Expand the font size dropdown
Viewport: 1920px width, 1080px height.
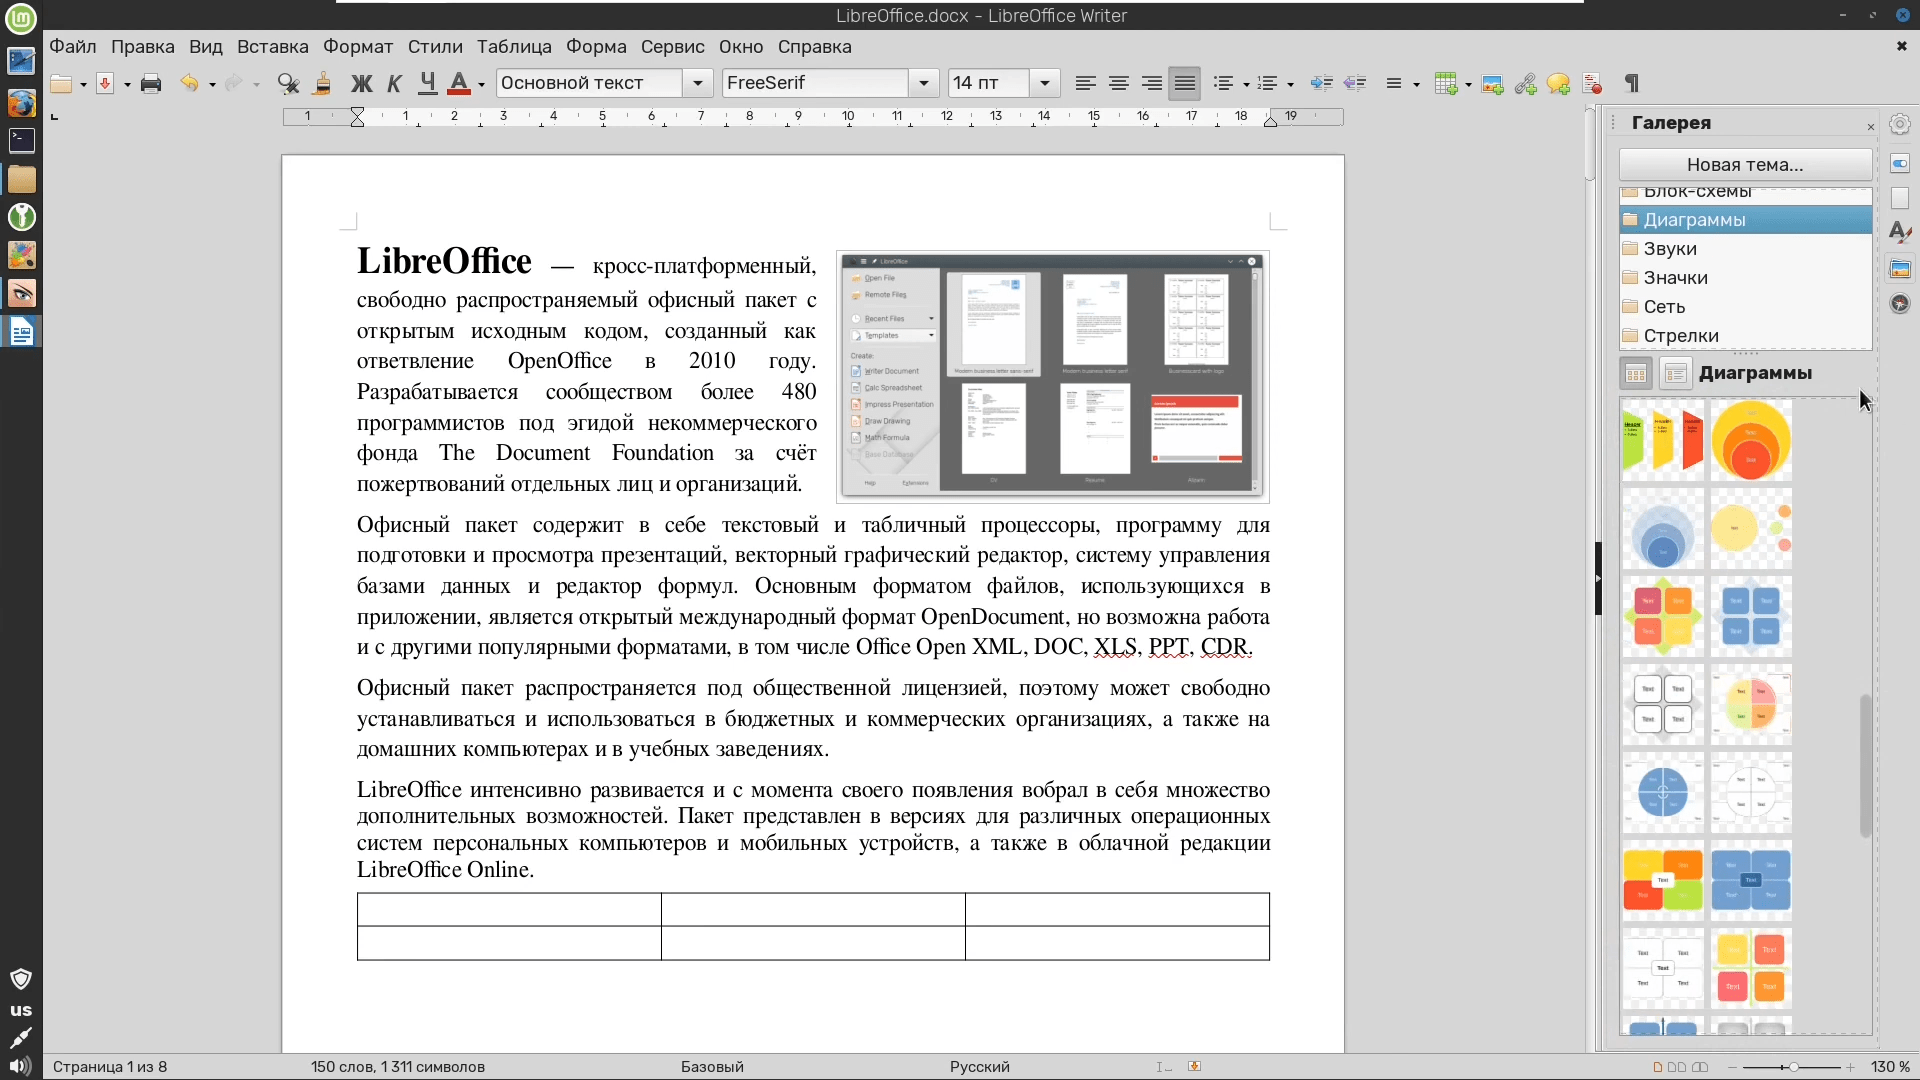coord(1045,83)
